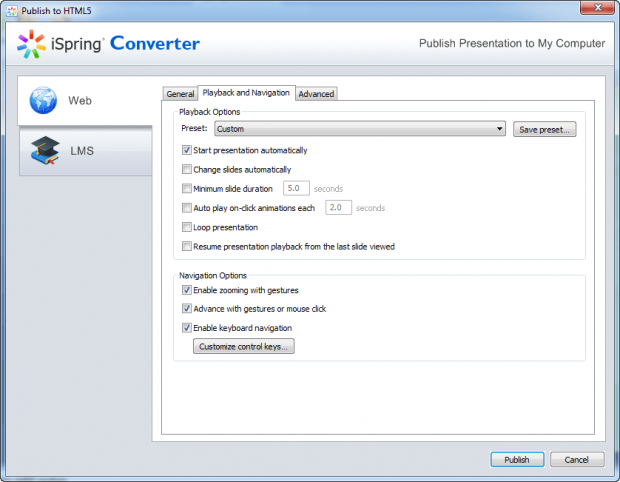620x482 pixels.
Task: Open the Web publishing section
Action: [x=85, y=101]
